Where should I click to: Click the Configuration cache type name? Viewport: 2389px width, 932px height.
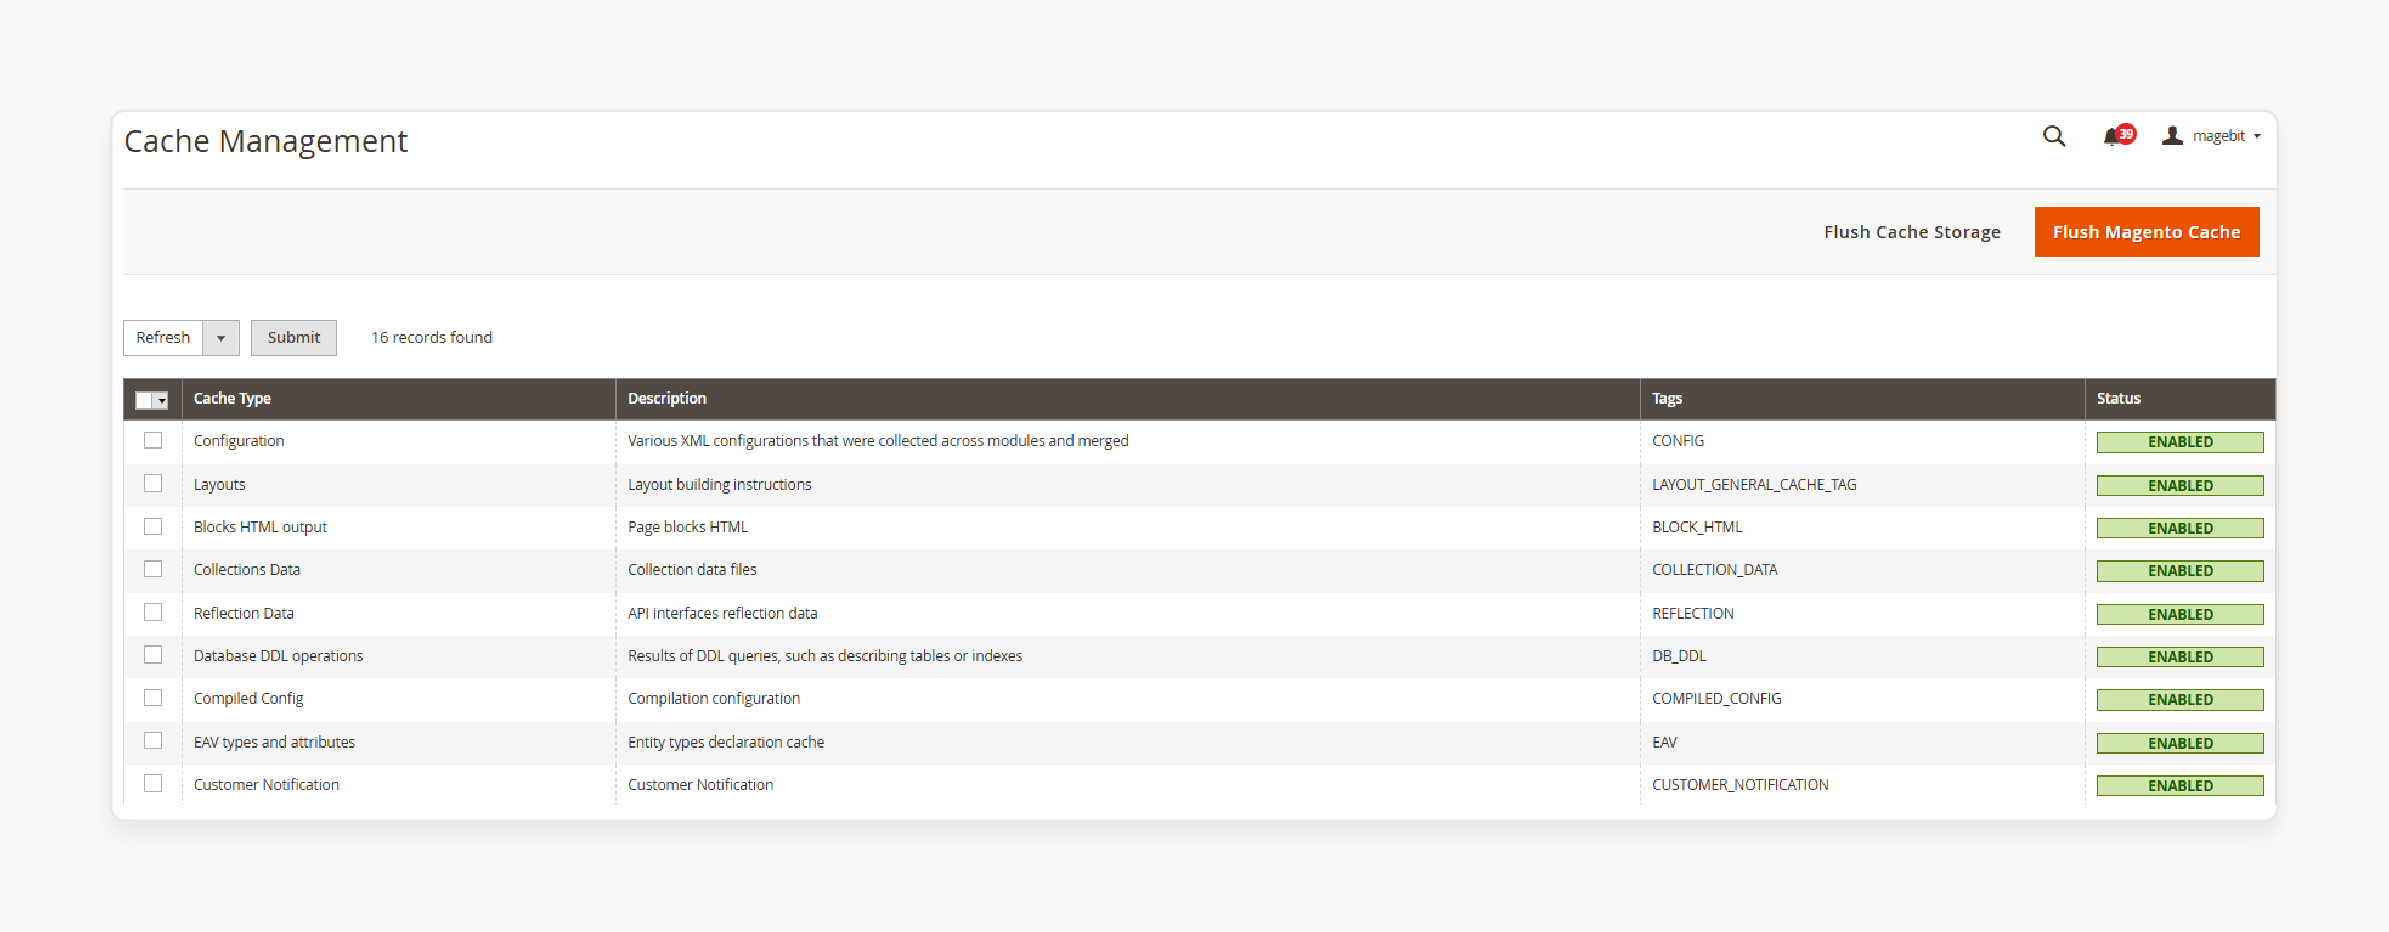click(x=239, y=441)
